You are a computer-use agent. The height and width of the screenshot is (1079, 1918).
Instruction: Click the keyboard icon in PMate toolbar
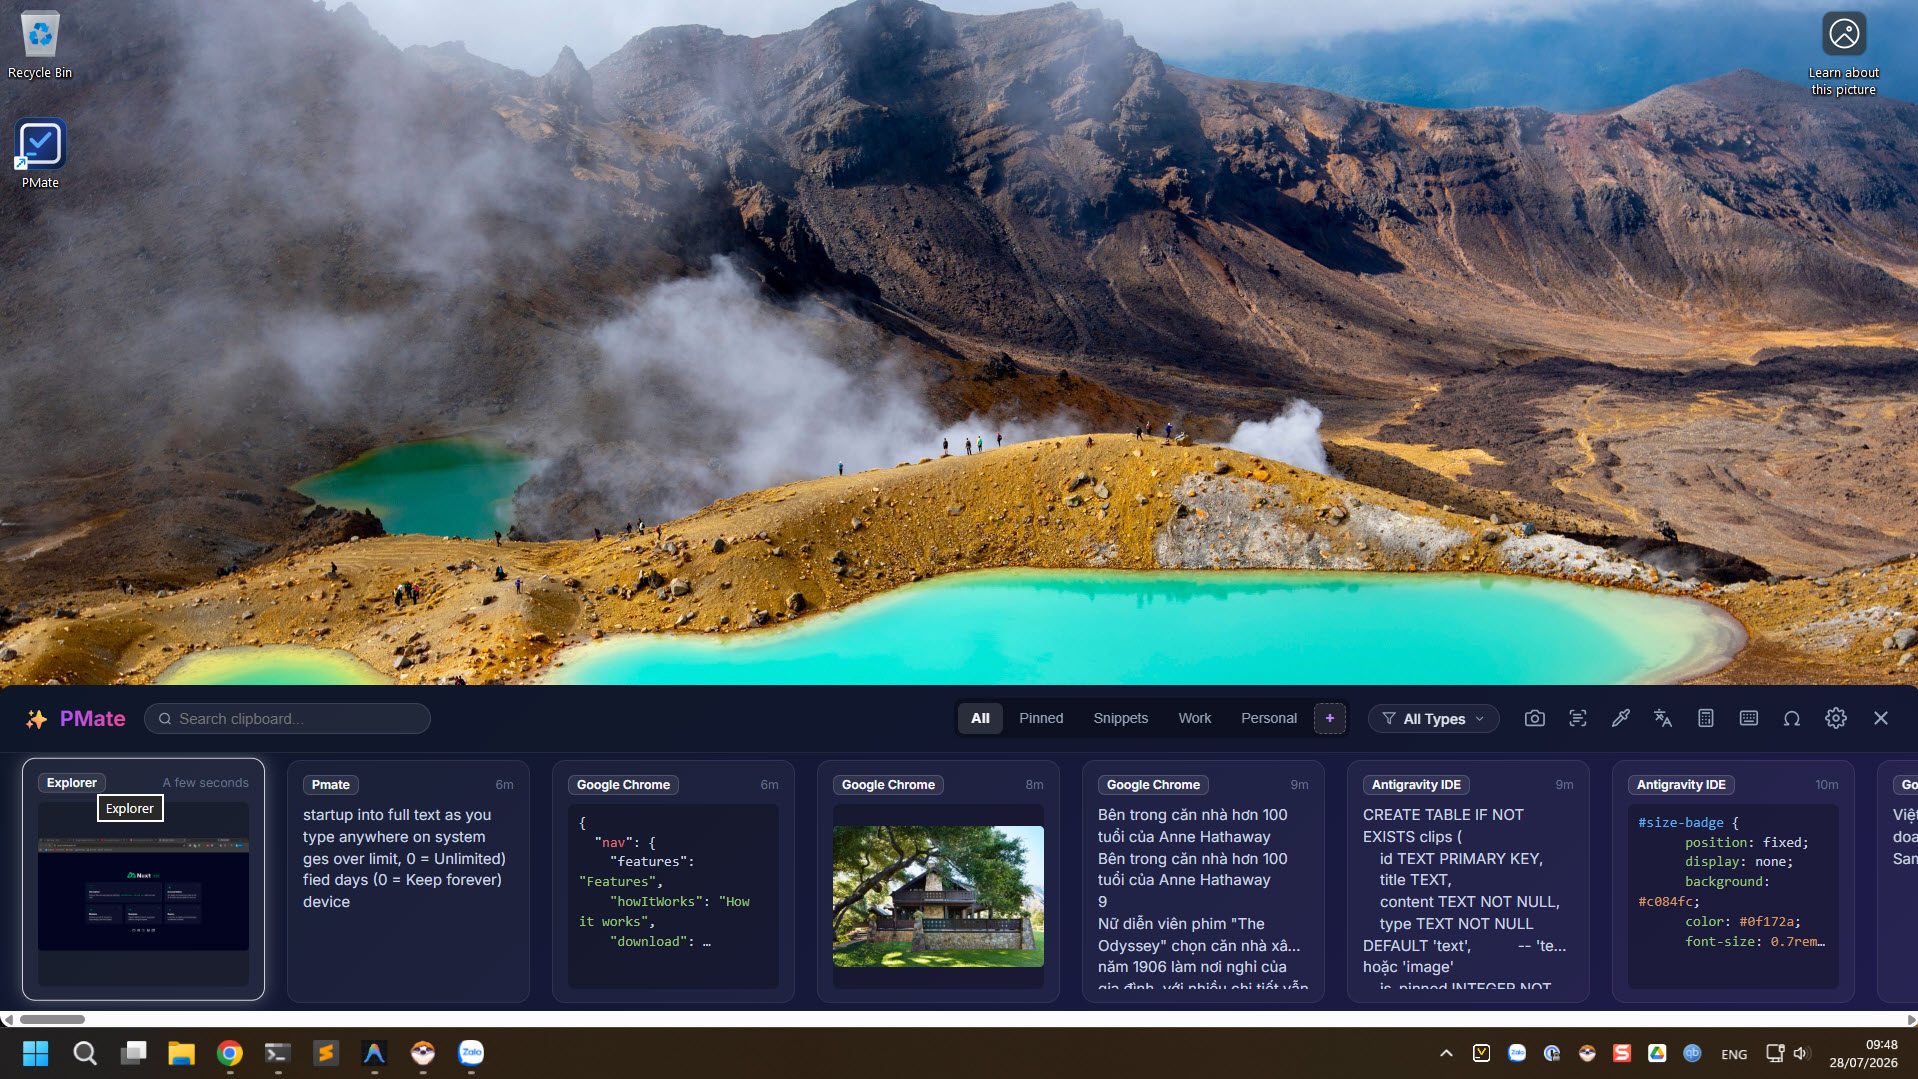[1749, 718]
